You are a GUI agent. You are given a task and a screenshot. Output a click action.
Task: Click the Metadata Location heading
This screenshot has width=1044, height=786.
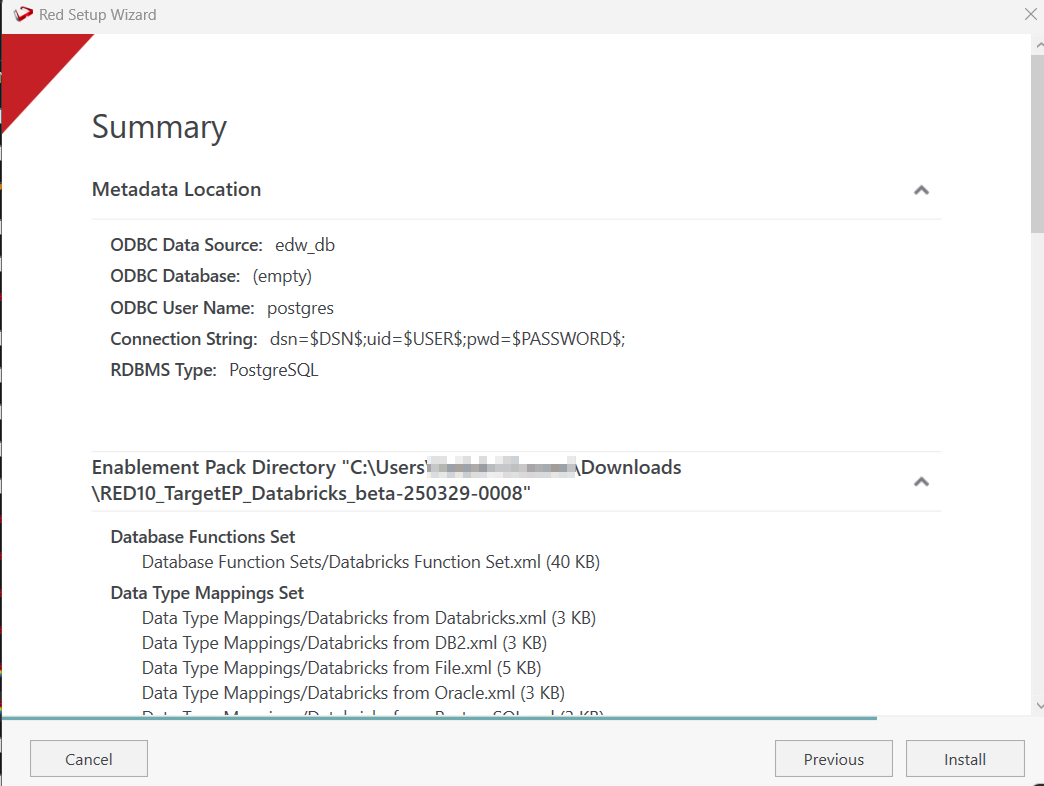[176, 189]
